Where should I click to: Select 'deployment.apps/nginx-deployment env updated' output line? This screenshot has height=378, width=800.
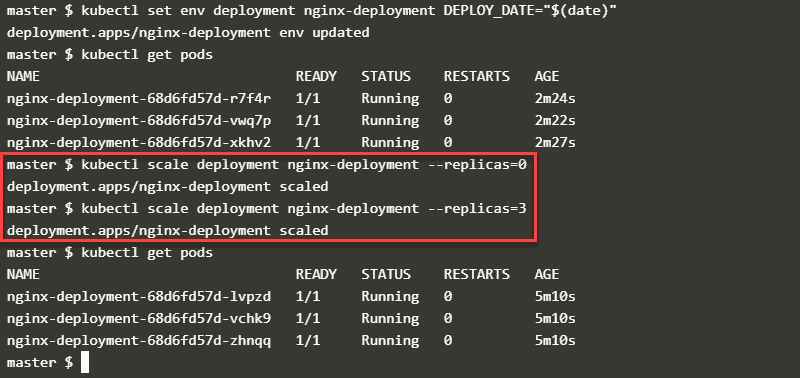tap(188, 33)
